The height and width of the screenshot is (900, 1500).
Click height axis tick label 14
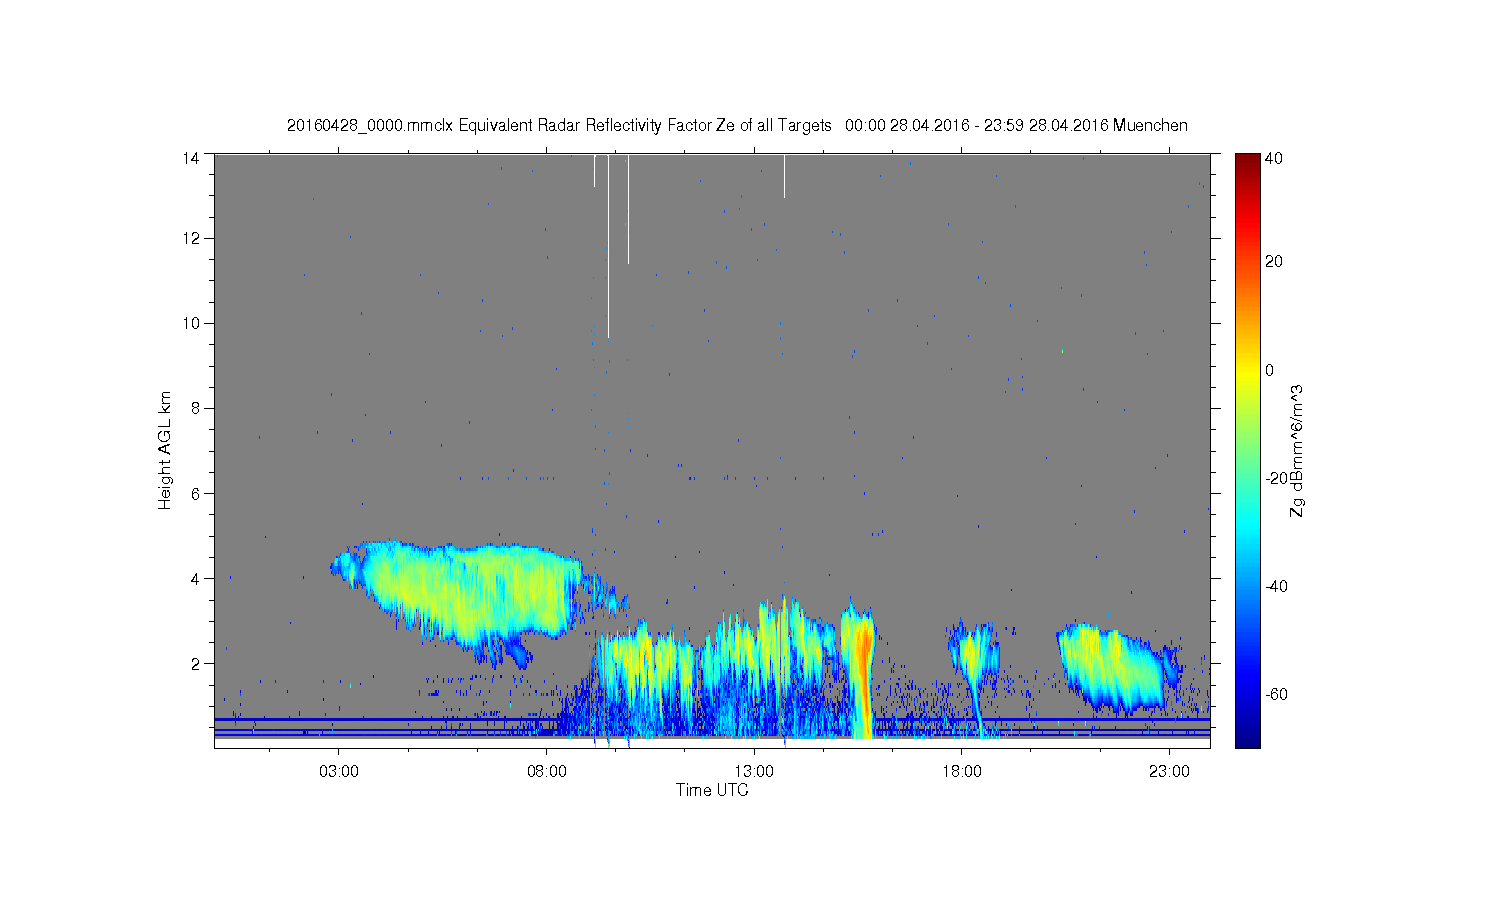pyautogui.click(x=191, y=157)
